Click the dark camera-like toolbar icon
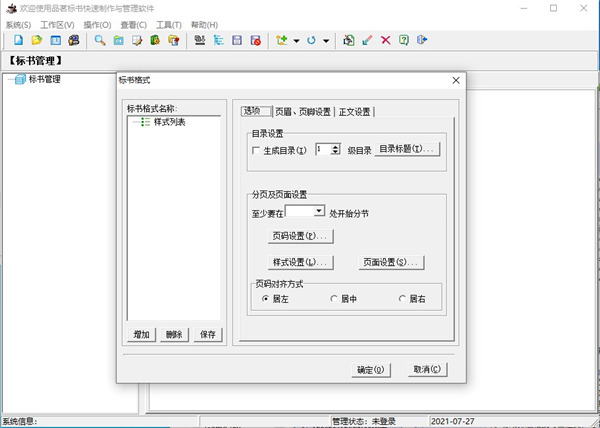 [x=74, y=40]
